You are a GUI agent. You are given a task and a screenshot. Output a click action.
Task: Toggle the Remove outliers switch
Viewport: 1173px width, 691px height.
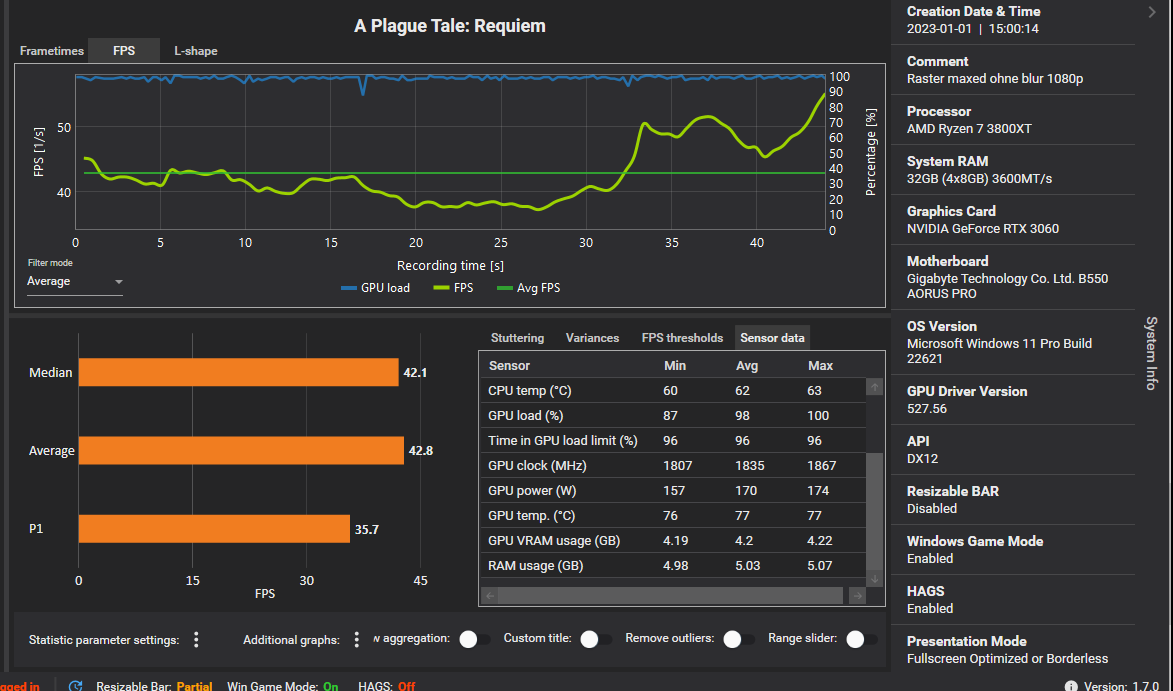click(x=739, y=639)
